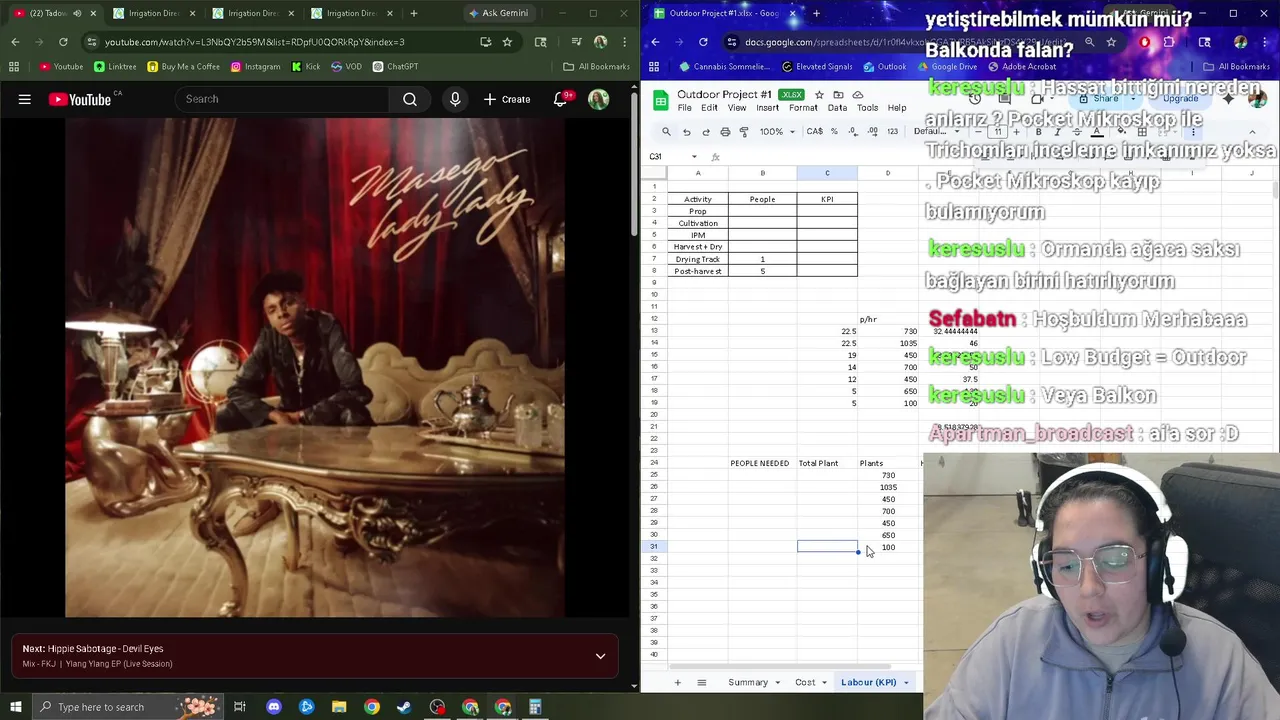Viewport: 1280px width, 720px height.
Task: Start voice search with the microphone icon
Action: coord(455,99)
